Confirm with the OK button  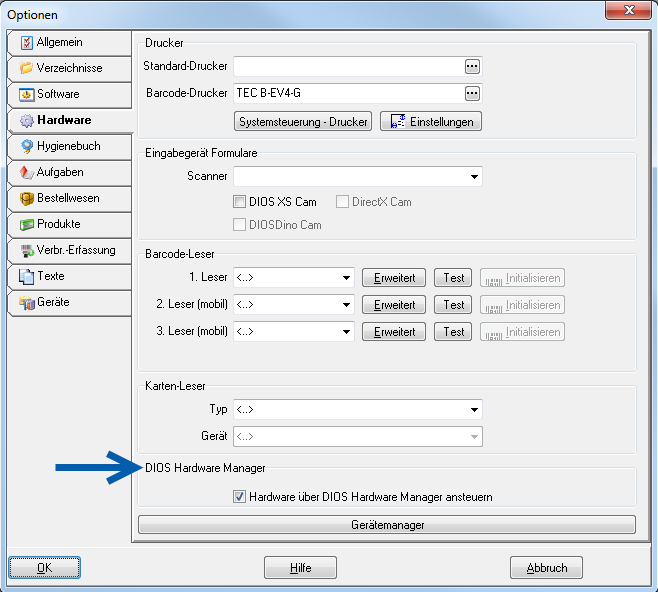(44, 568)
